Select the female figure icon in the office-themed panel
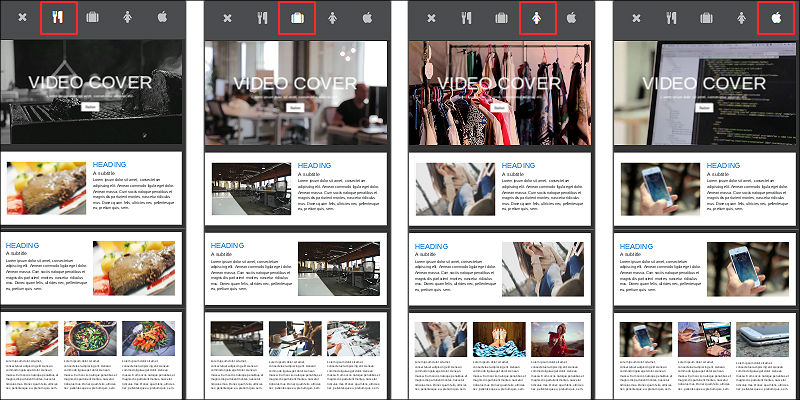Viewport: 800px width, 400px height. coord(333,18)
